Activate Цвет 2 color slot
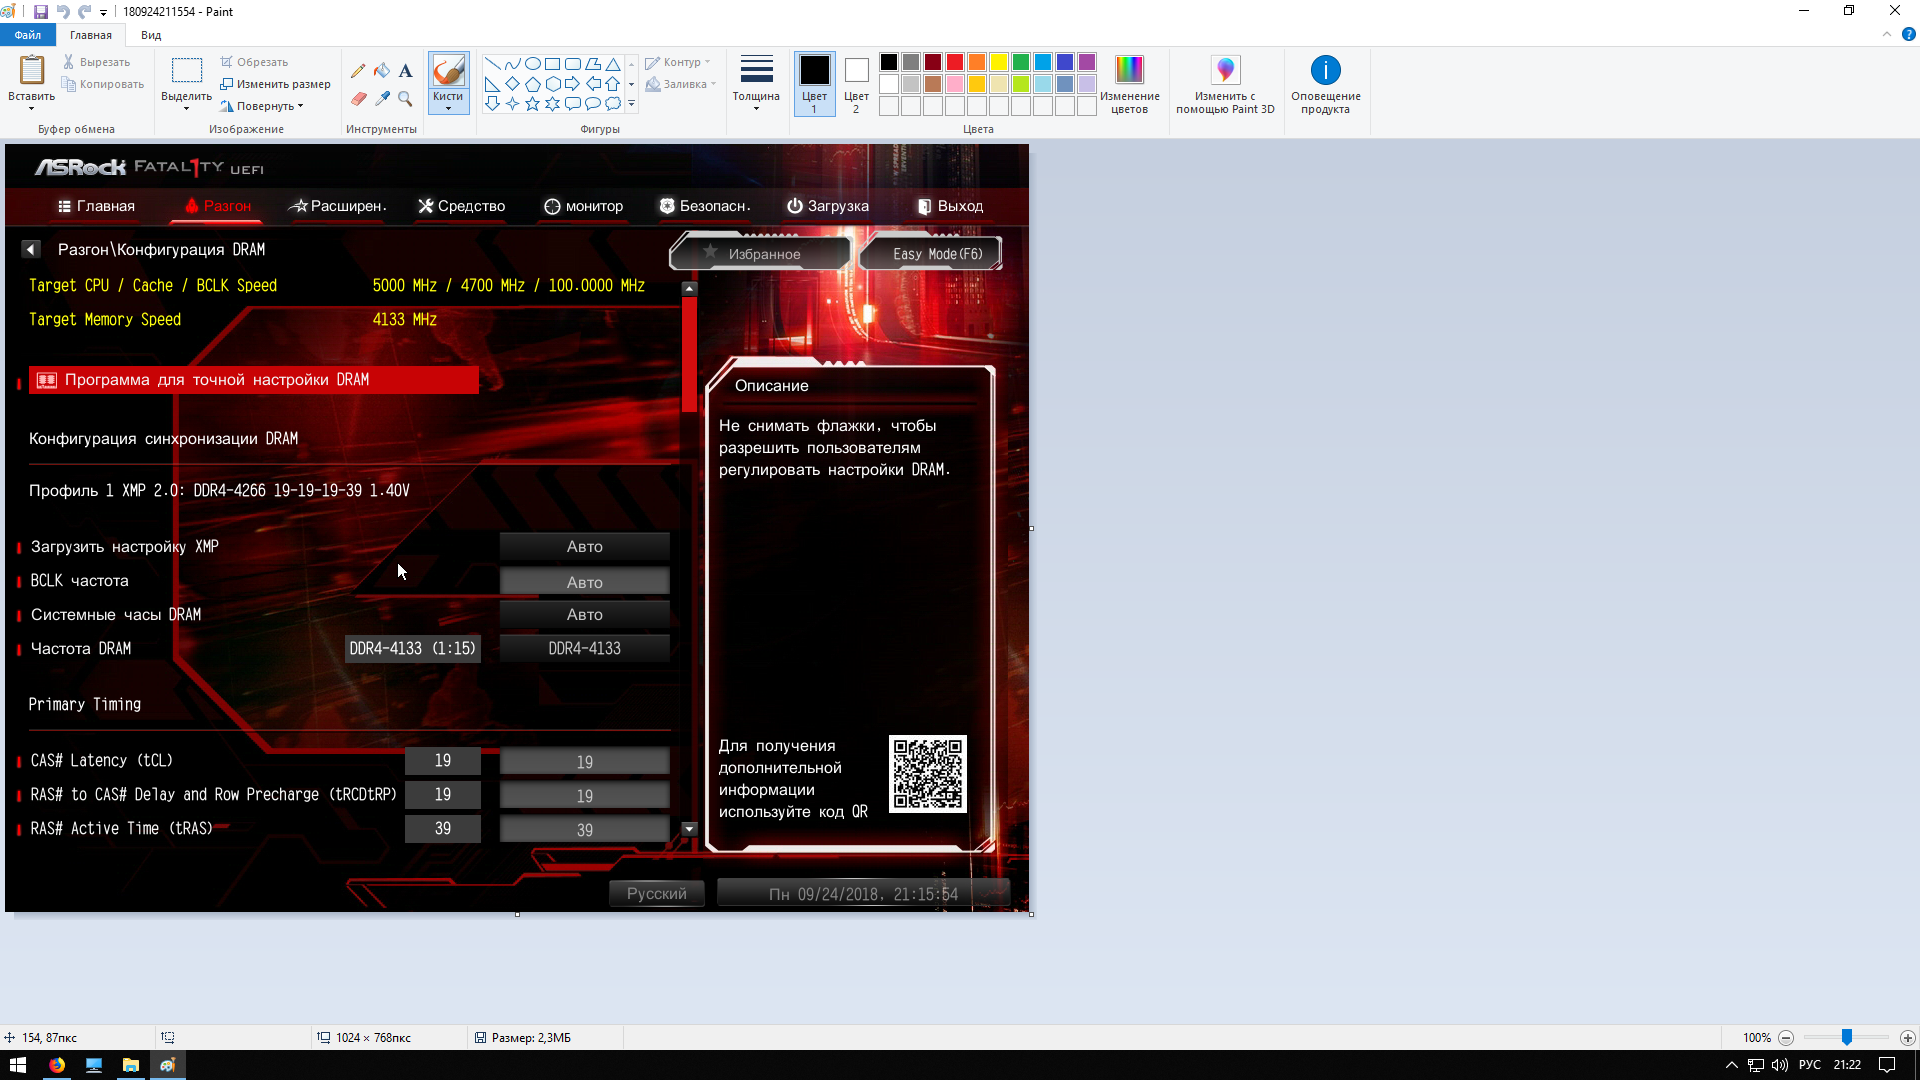 coord(856,84)
